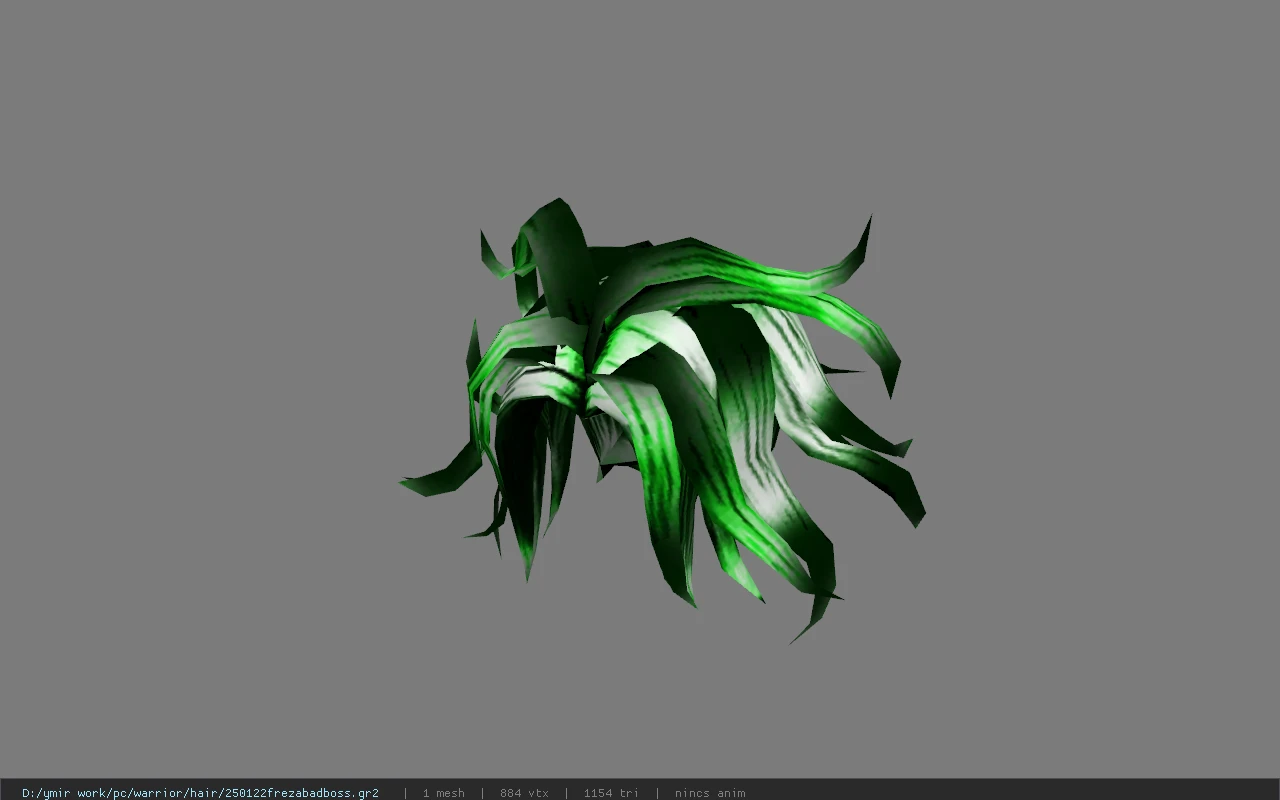The height and width of the screenshot is (800, 1280).
Task: Click the file path ending in 250122frezabadboss.gr2
Action: tap(200, 793)
